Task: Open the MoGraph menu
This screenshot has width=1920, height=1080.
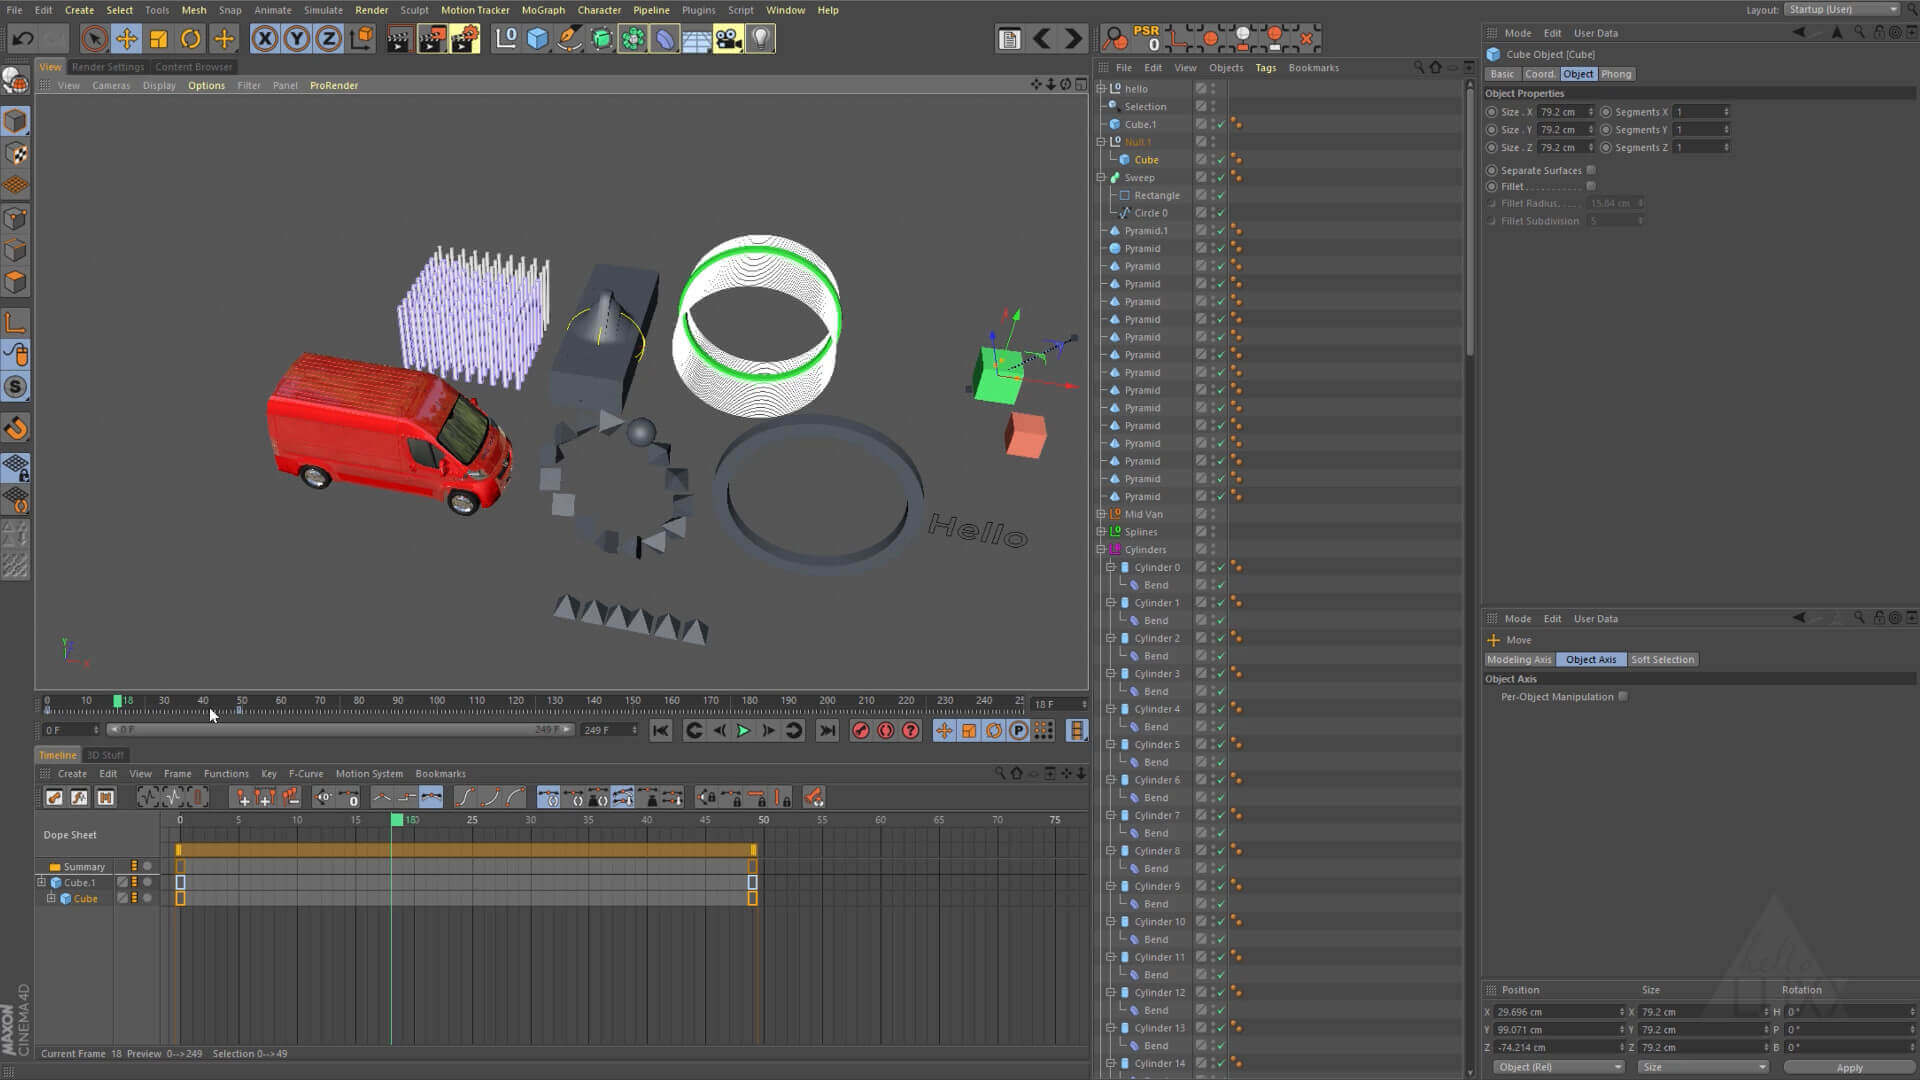Action: pos(543,10)
